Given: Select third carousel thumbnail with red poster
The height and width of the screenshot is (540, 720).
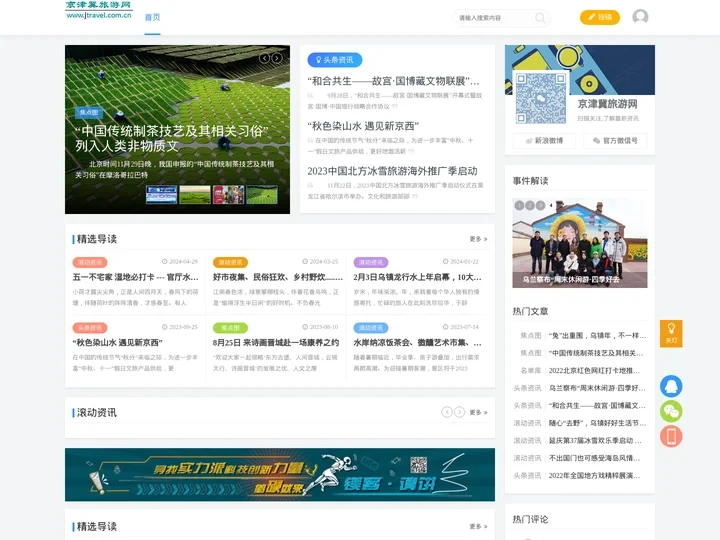Looking at the screenshot, I should pos(229,195).
